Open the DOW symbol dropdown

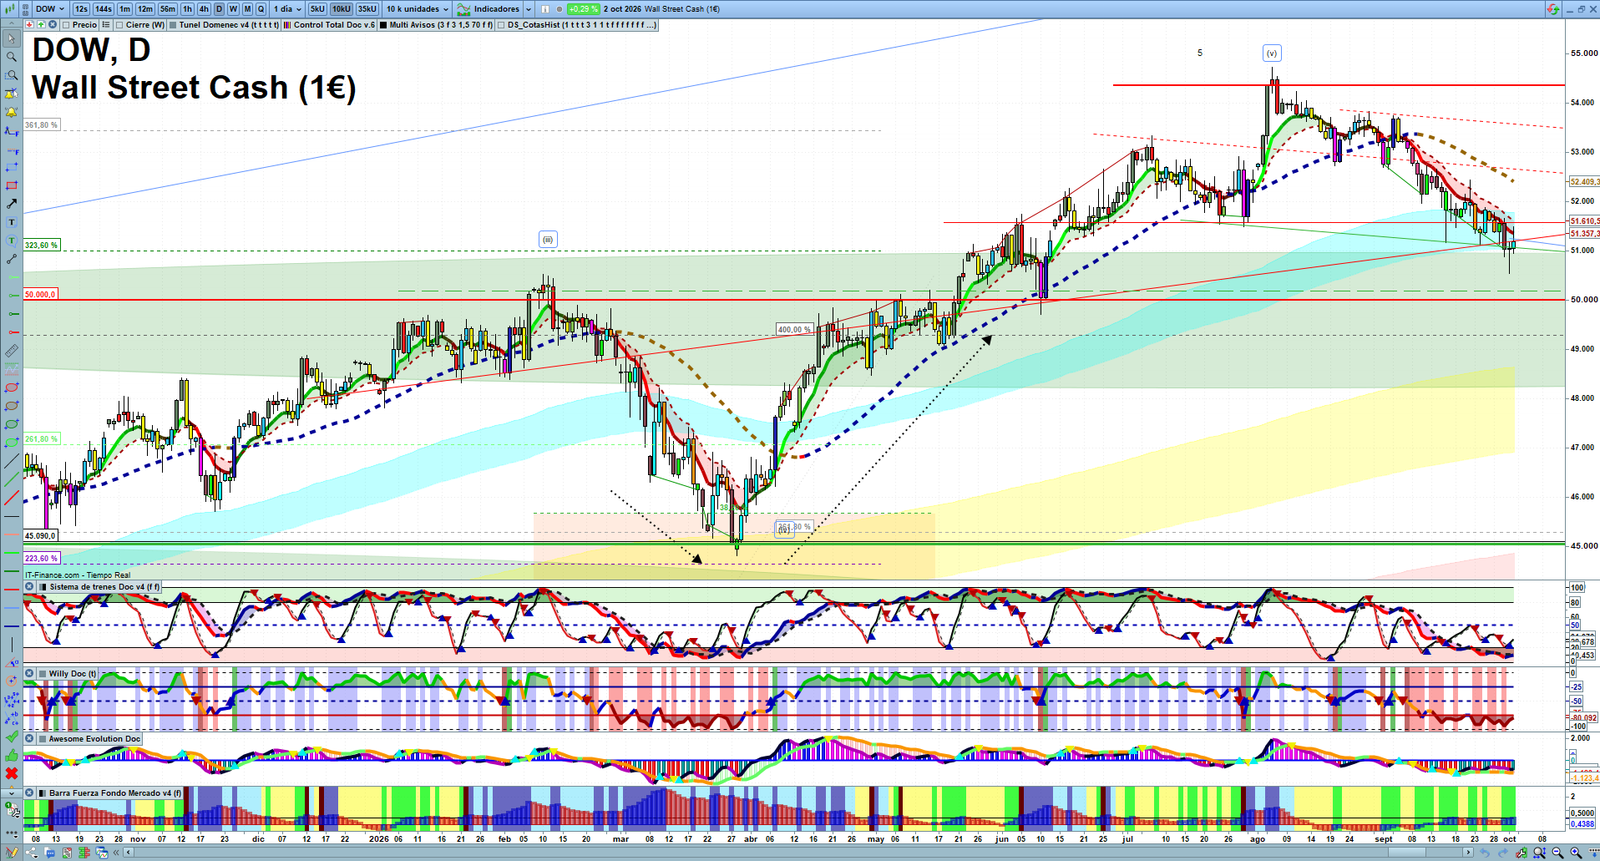pyautogui.click(x=50, y=9)
